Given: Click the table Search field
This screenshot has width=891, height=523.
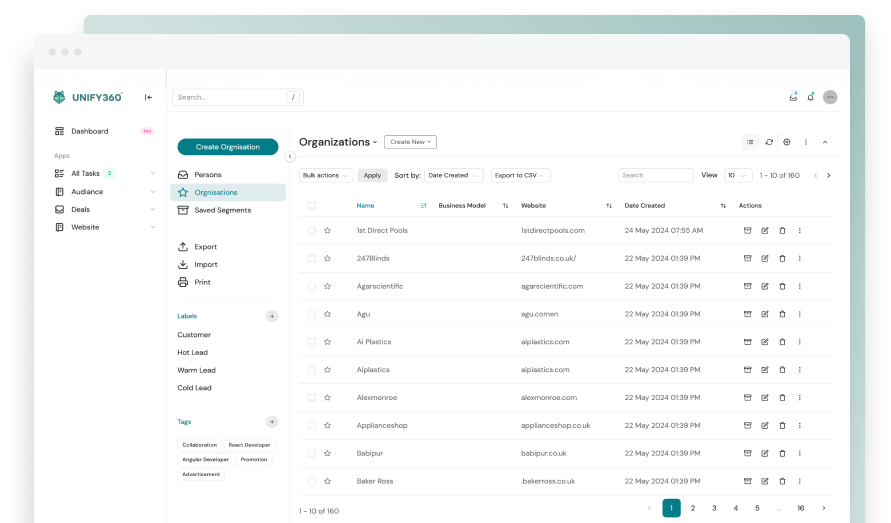Looking at the screenshot, I should pos(656,176).
